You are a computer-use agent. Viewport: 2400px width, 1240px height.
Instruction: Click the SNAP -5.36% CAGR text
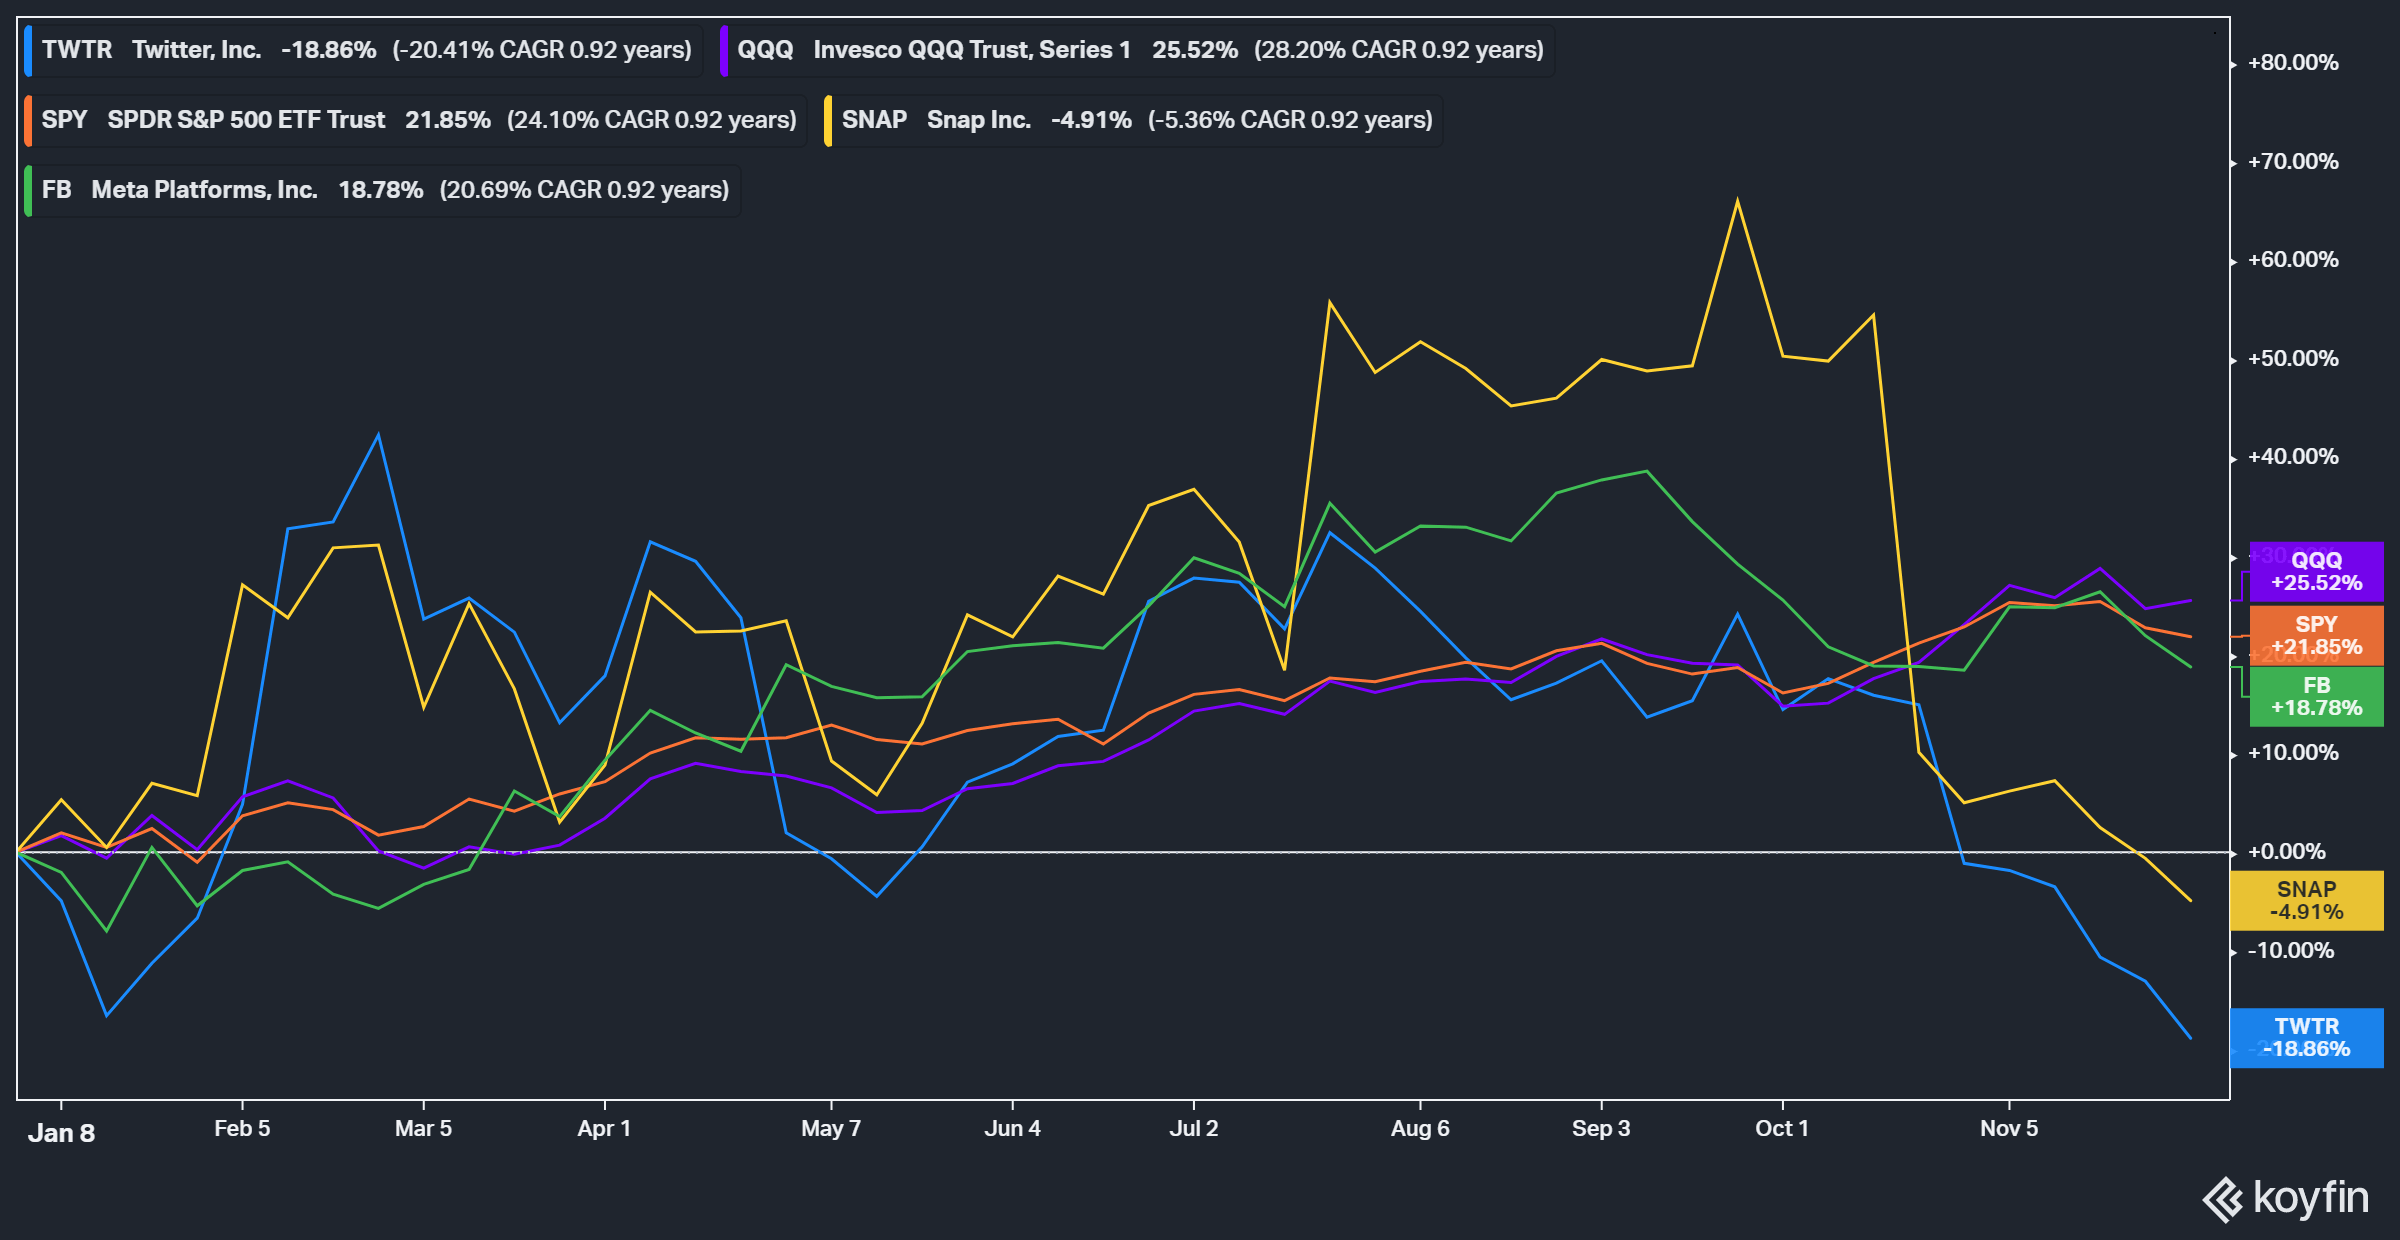tap(1290, 120)
